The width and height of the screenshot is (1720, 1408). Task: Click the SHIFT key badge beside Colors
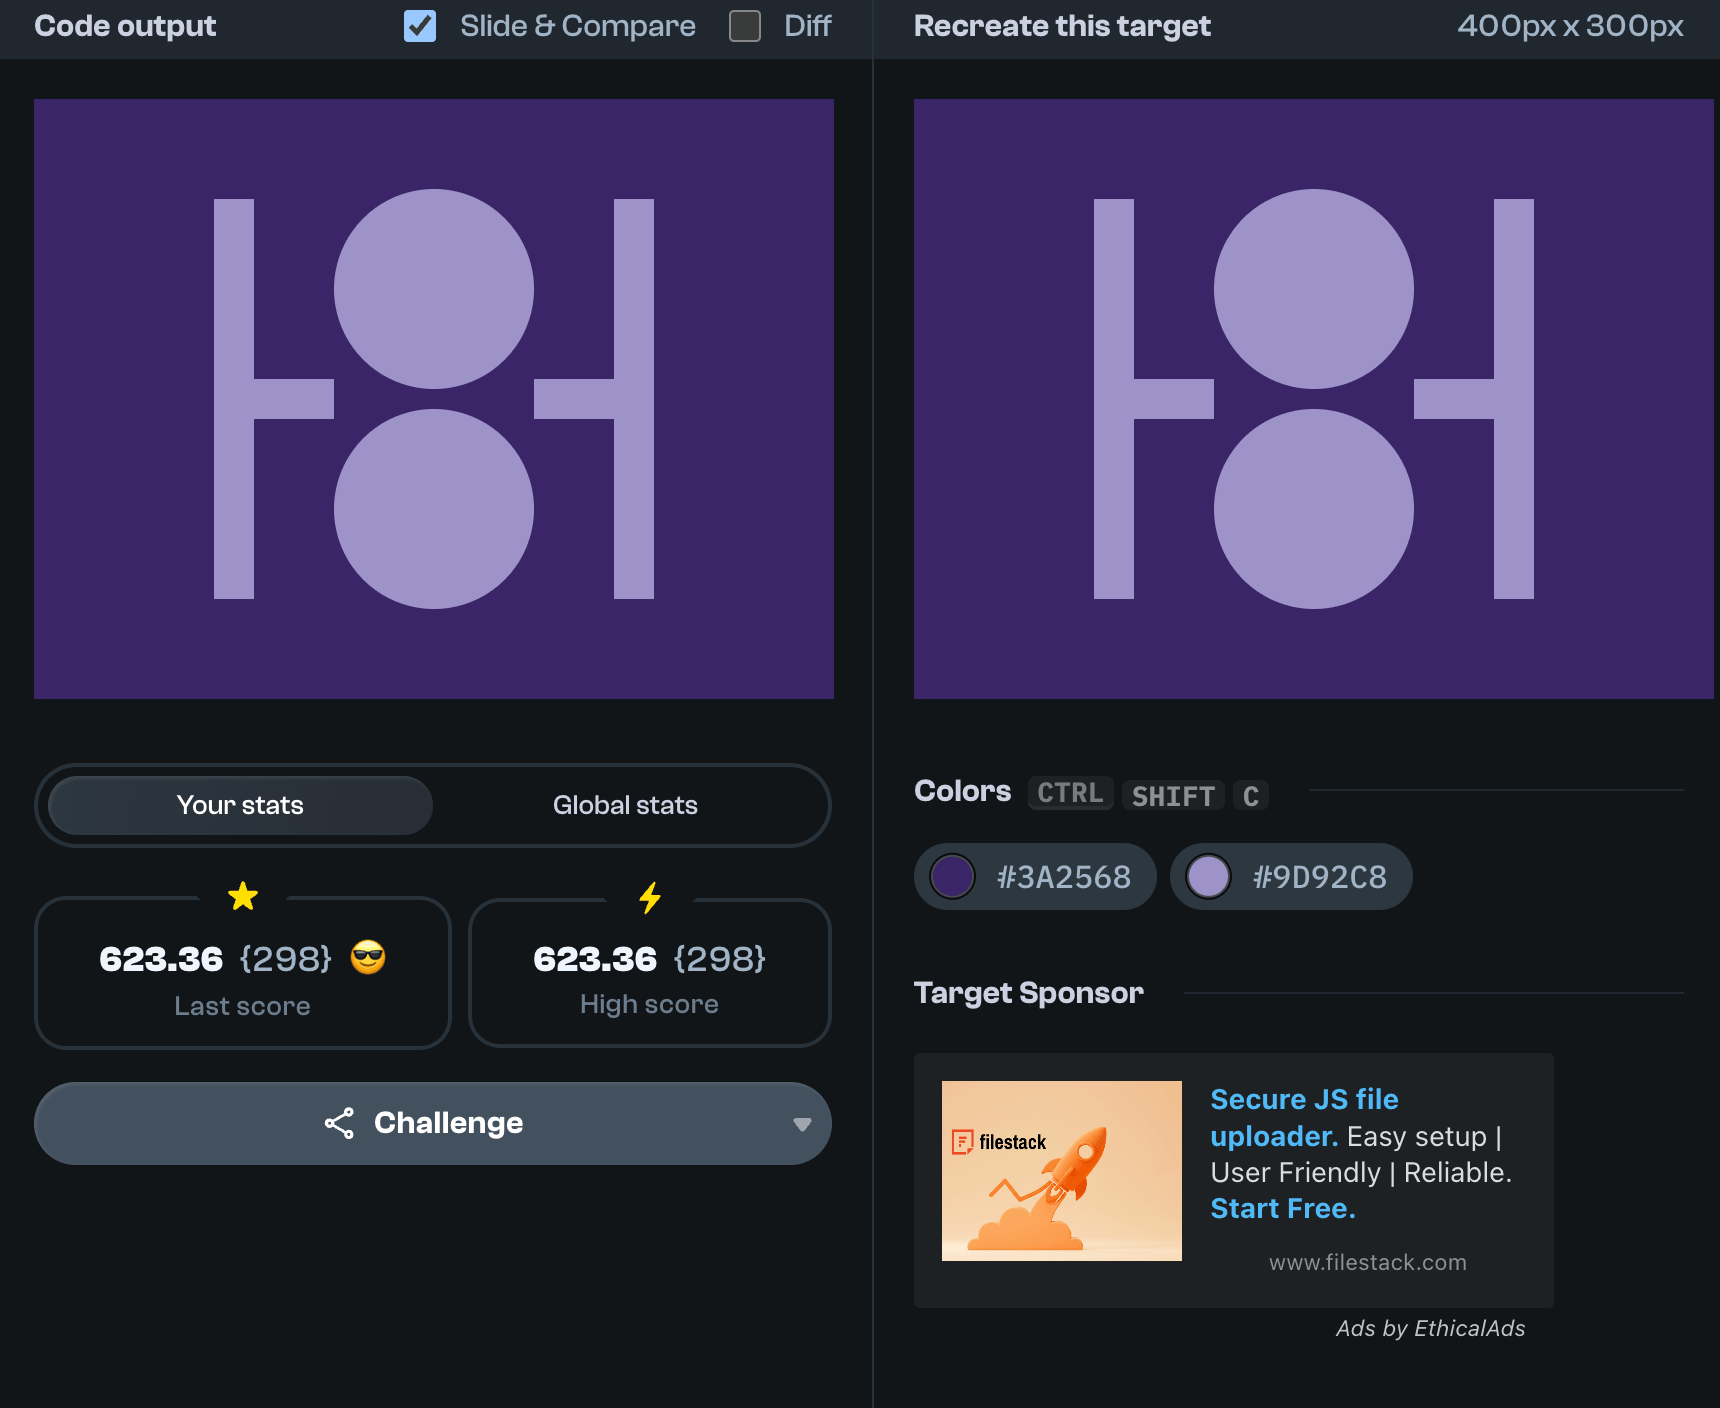[x=1173, y=796]
